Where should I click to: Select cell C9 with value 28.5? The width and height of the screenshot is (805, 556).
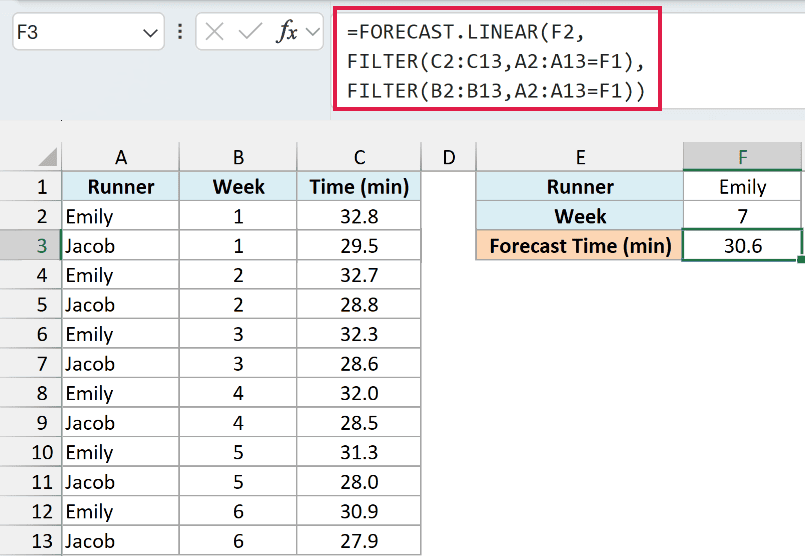click(359, 423)
